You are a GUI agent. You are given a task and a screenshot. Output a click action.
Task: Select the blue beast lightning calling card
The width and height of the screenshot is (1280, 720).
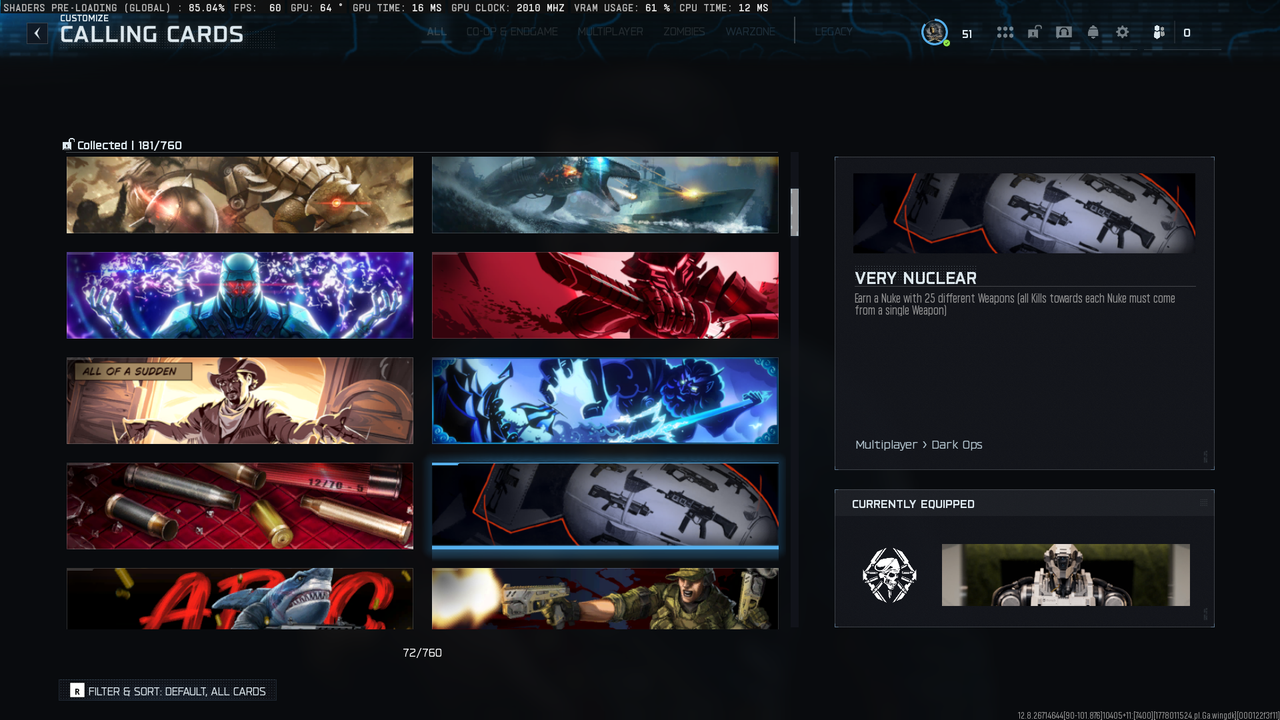pos(605,400)
